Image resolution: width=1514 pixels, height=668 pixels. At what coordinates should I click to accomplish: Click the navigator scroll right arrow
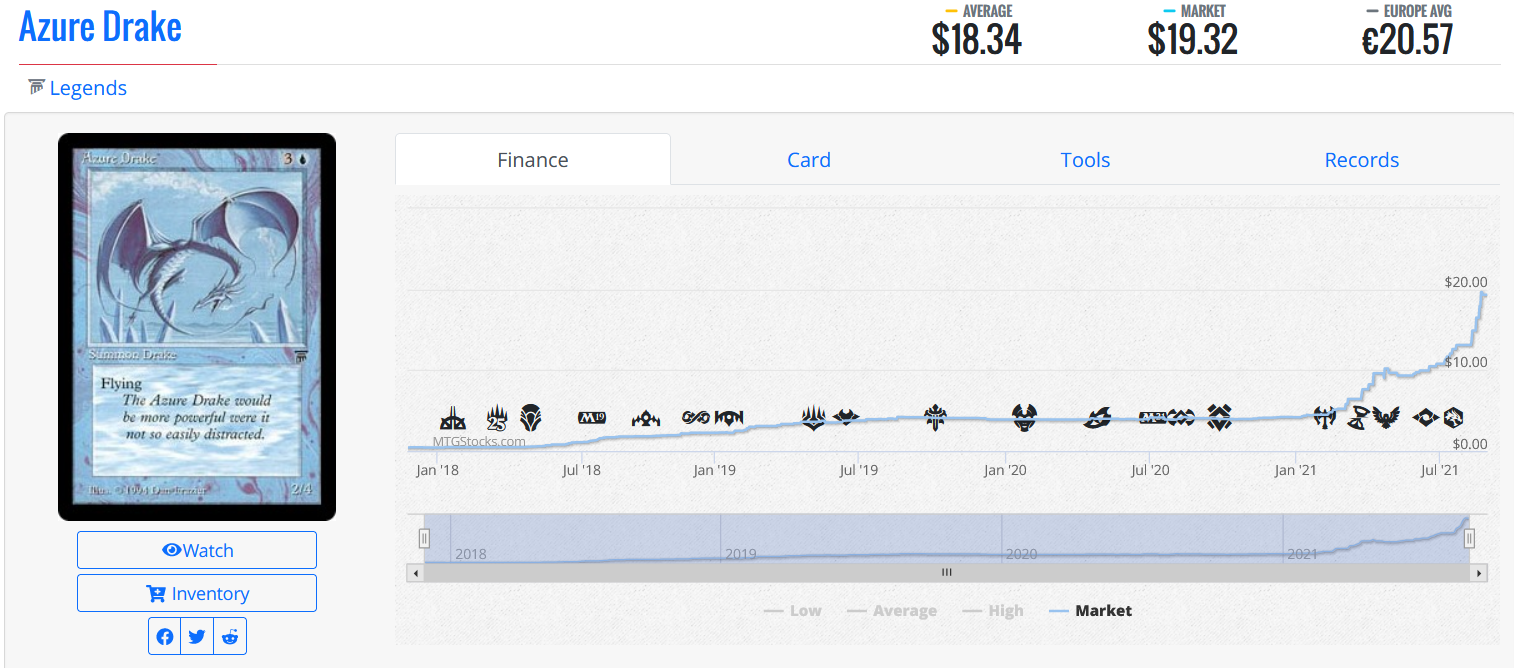(1480, 573)
